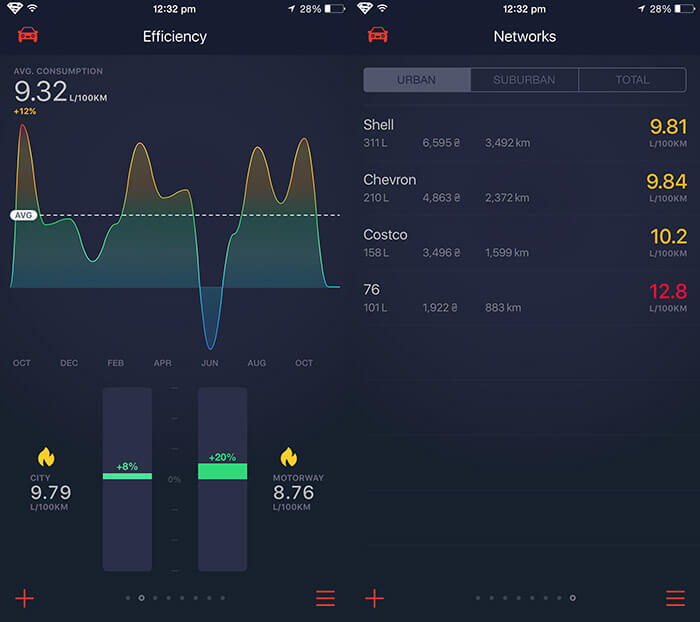Tap the JUN month label on chart
The image size is (700, 622).
(210, 363)
